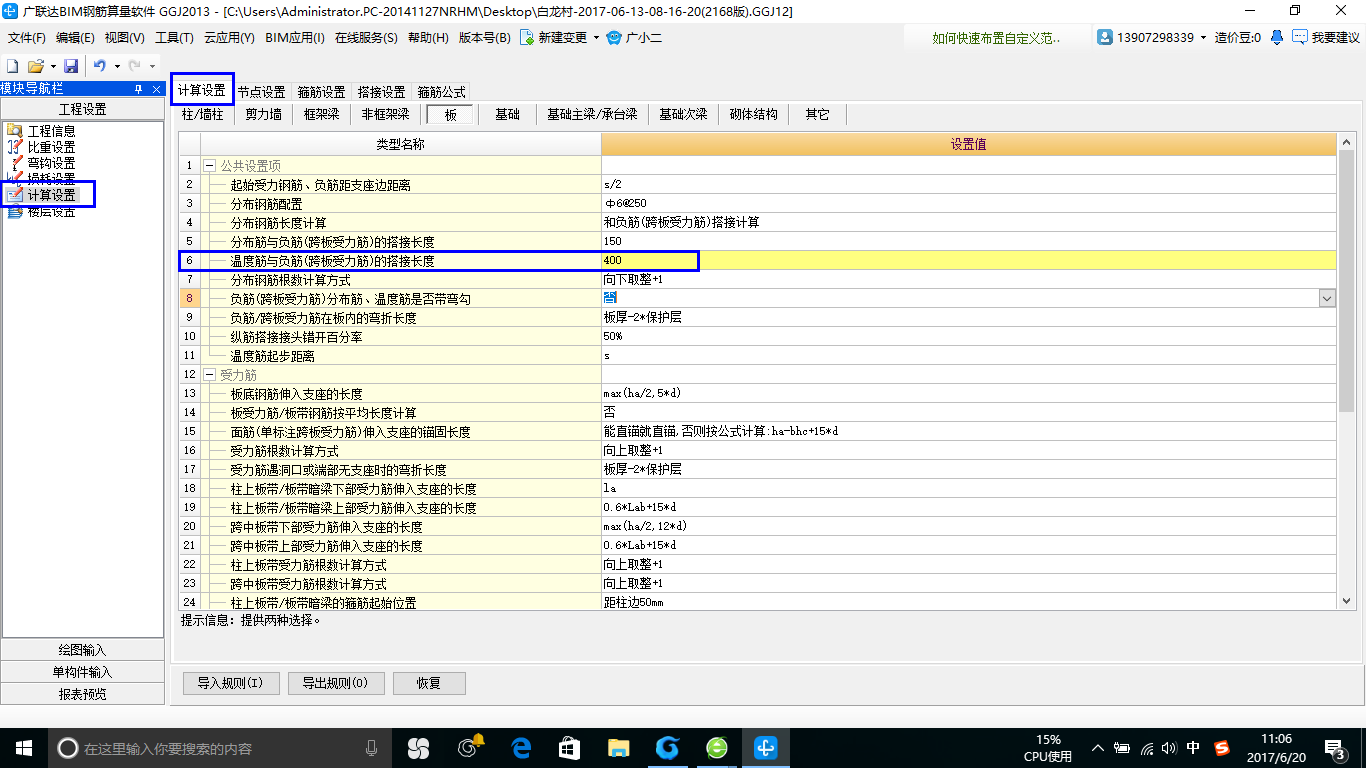Click the Edge browser taskbar icon
This screenshot has height=768, width=1366.
click(x=520, y=748)
